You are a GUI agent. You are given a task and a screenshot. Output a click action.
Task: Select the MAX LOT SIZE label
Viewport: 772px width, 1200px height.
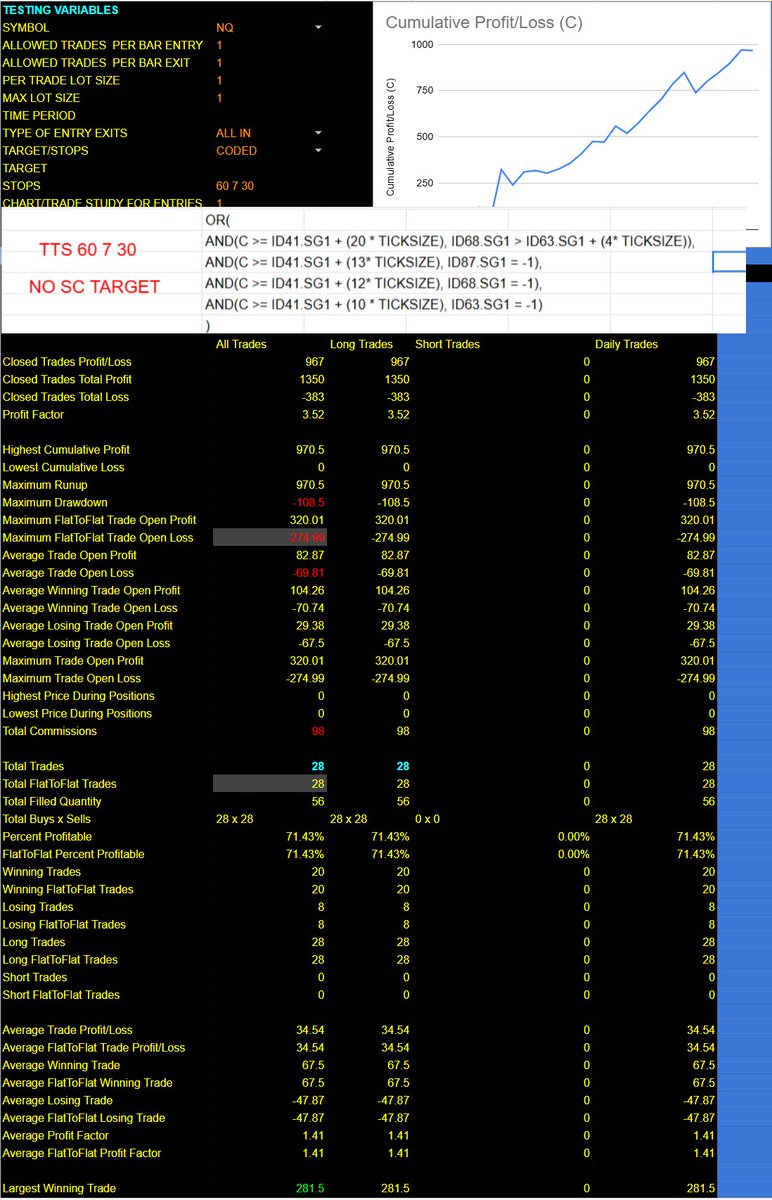point(41,98)
